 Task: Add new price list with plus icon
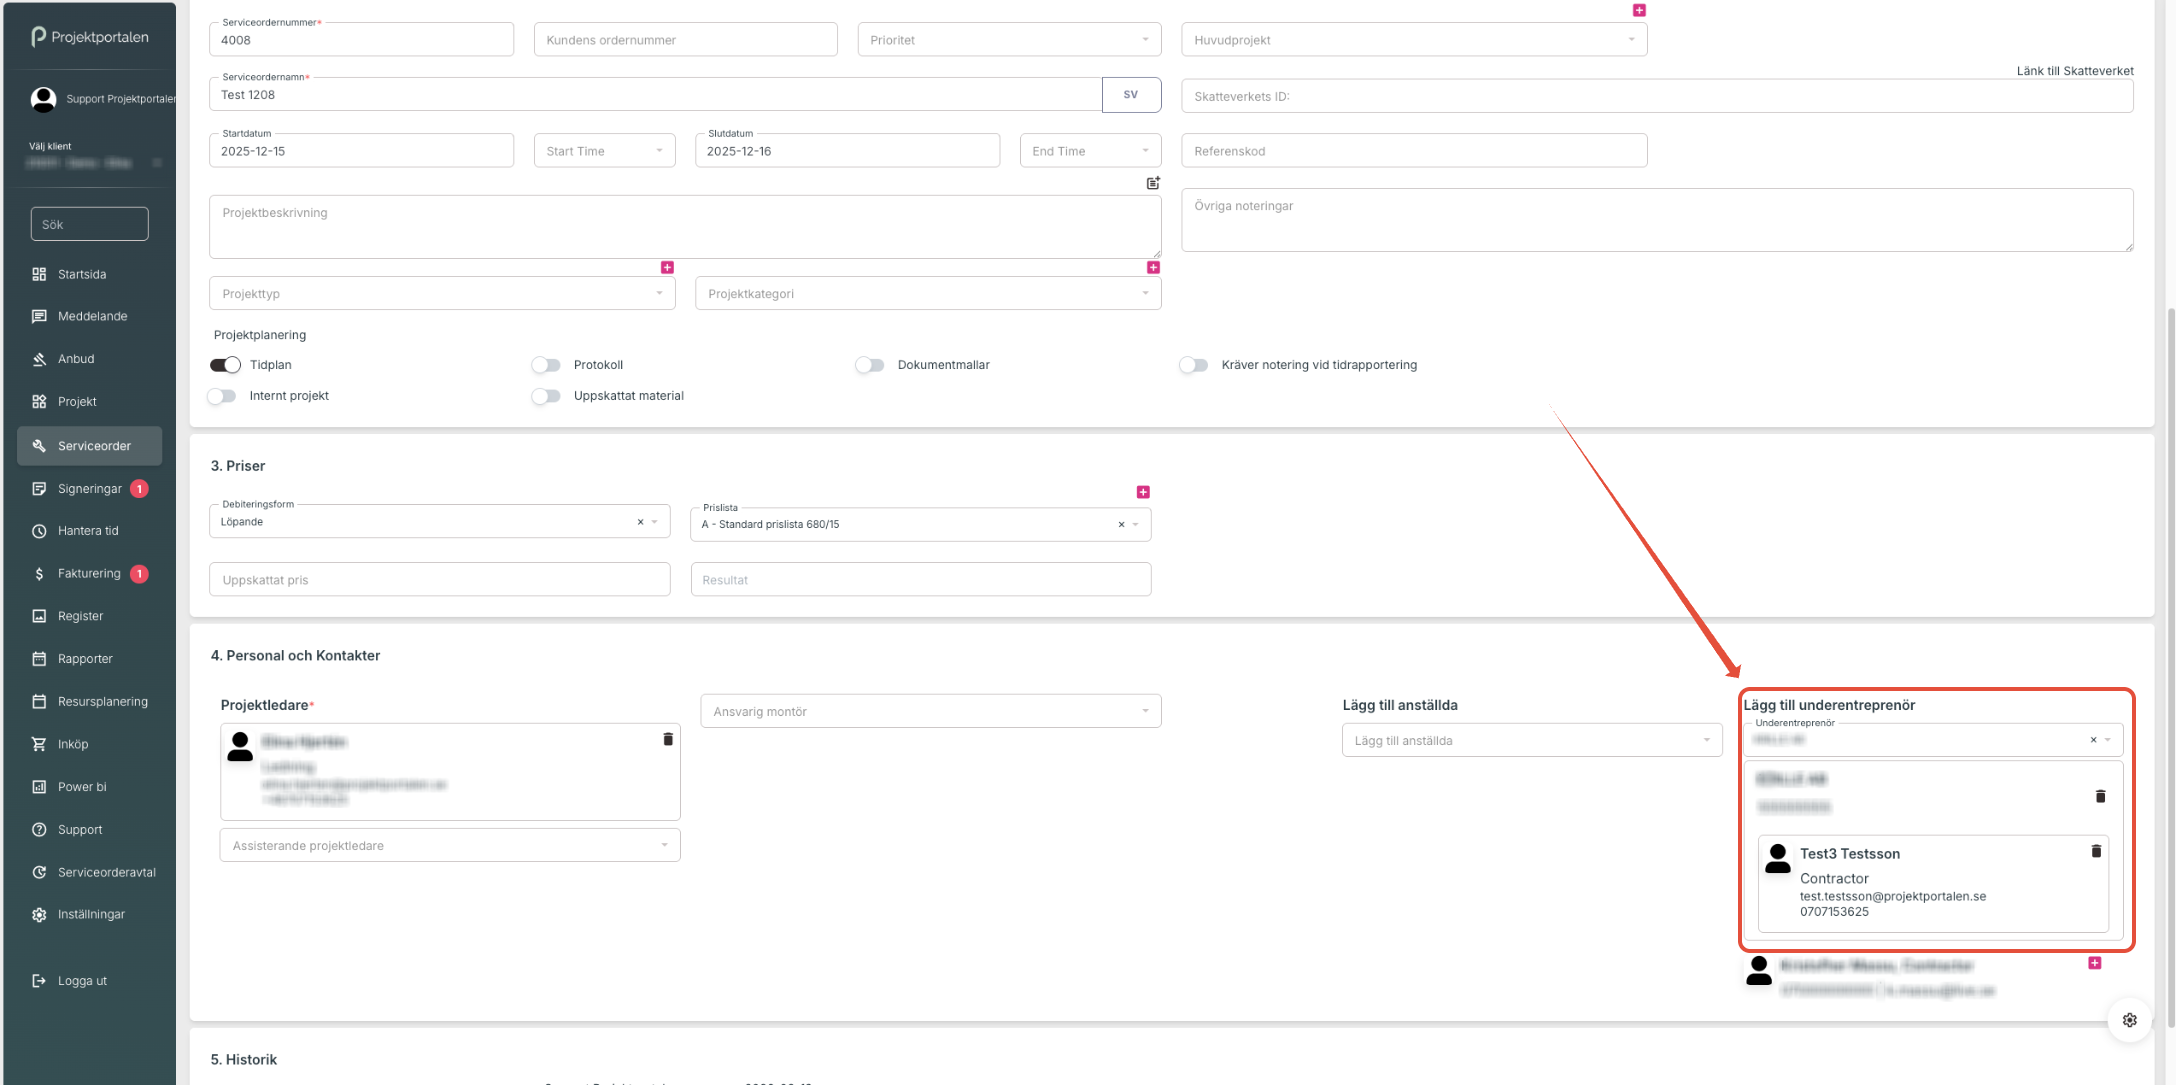point(1143,492)
